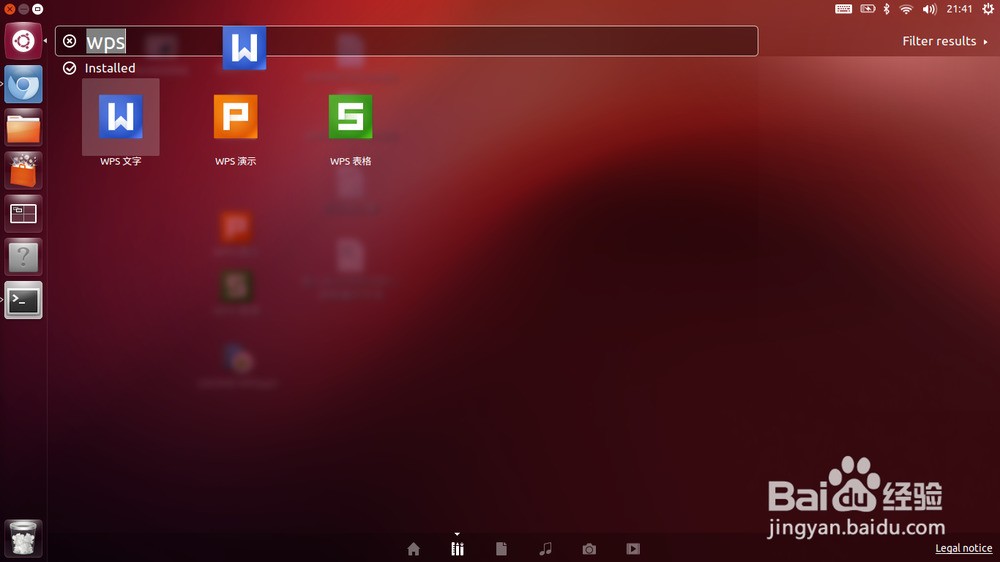Switch to the Videos lens
Image resolution: width=1000 pixels, height=562 pixels.
pyautogui.click(x=633, y=549)
